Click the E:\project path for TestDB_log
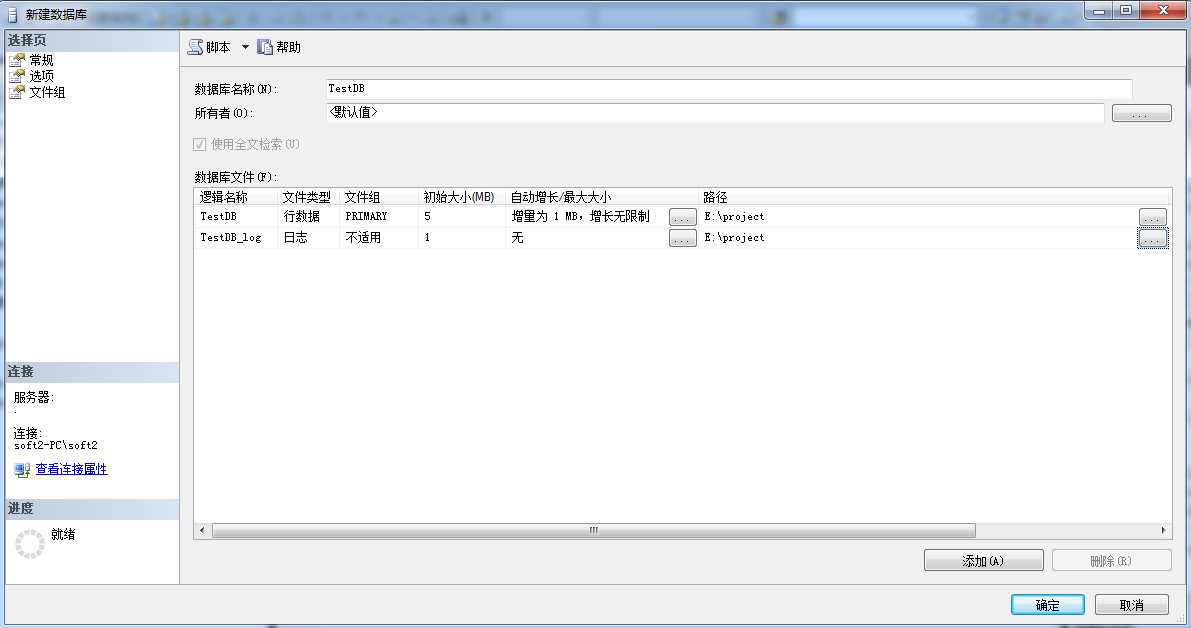The width and height of the screenshot is (1191, 628). pos(918,238)
